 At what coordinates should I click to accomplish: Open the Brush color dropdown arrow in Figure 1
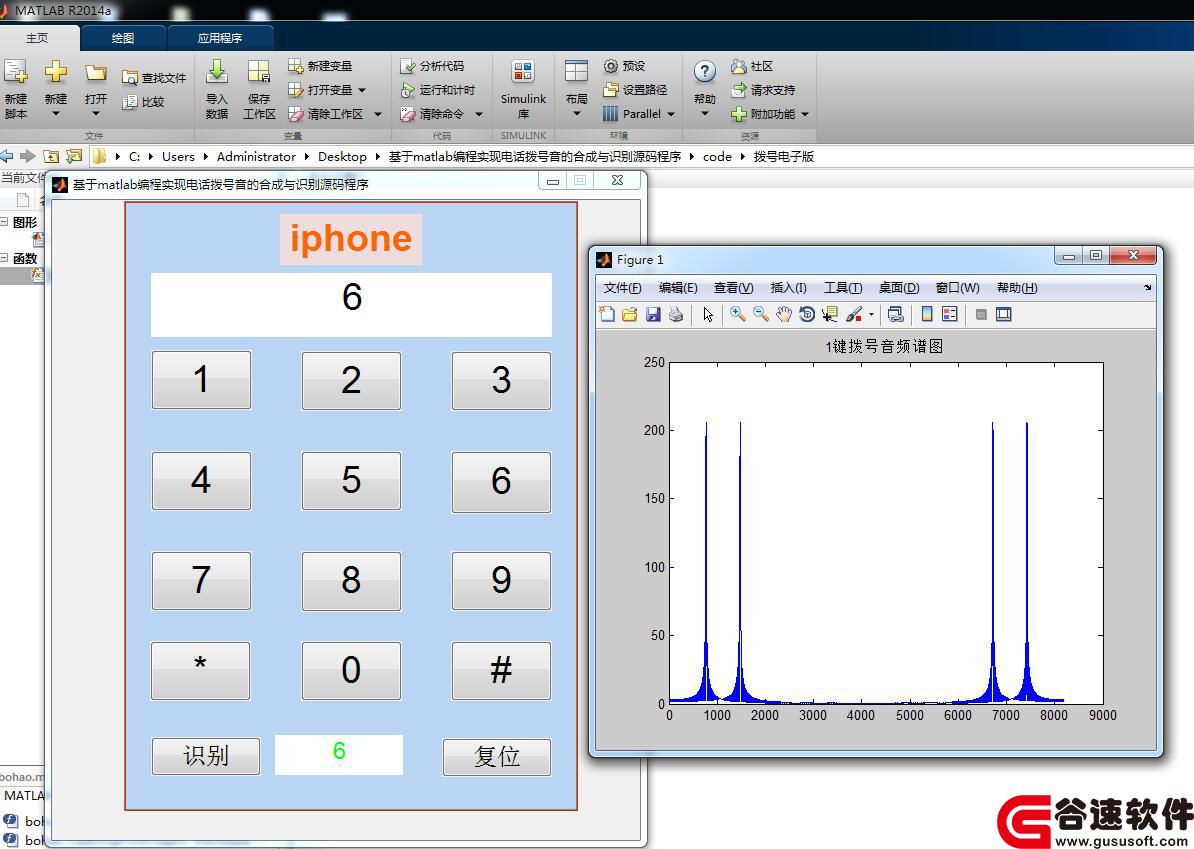[871, 314]
